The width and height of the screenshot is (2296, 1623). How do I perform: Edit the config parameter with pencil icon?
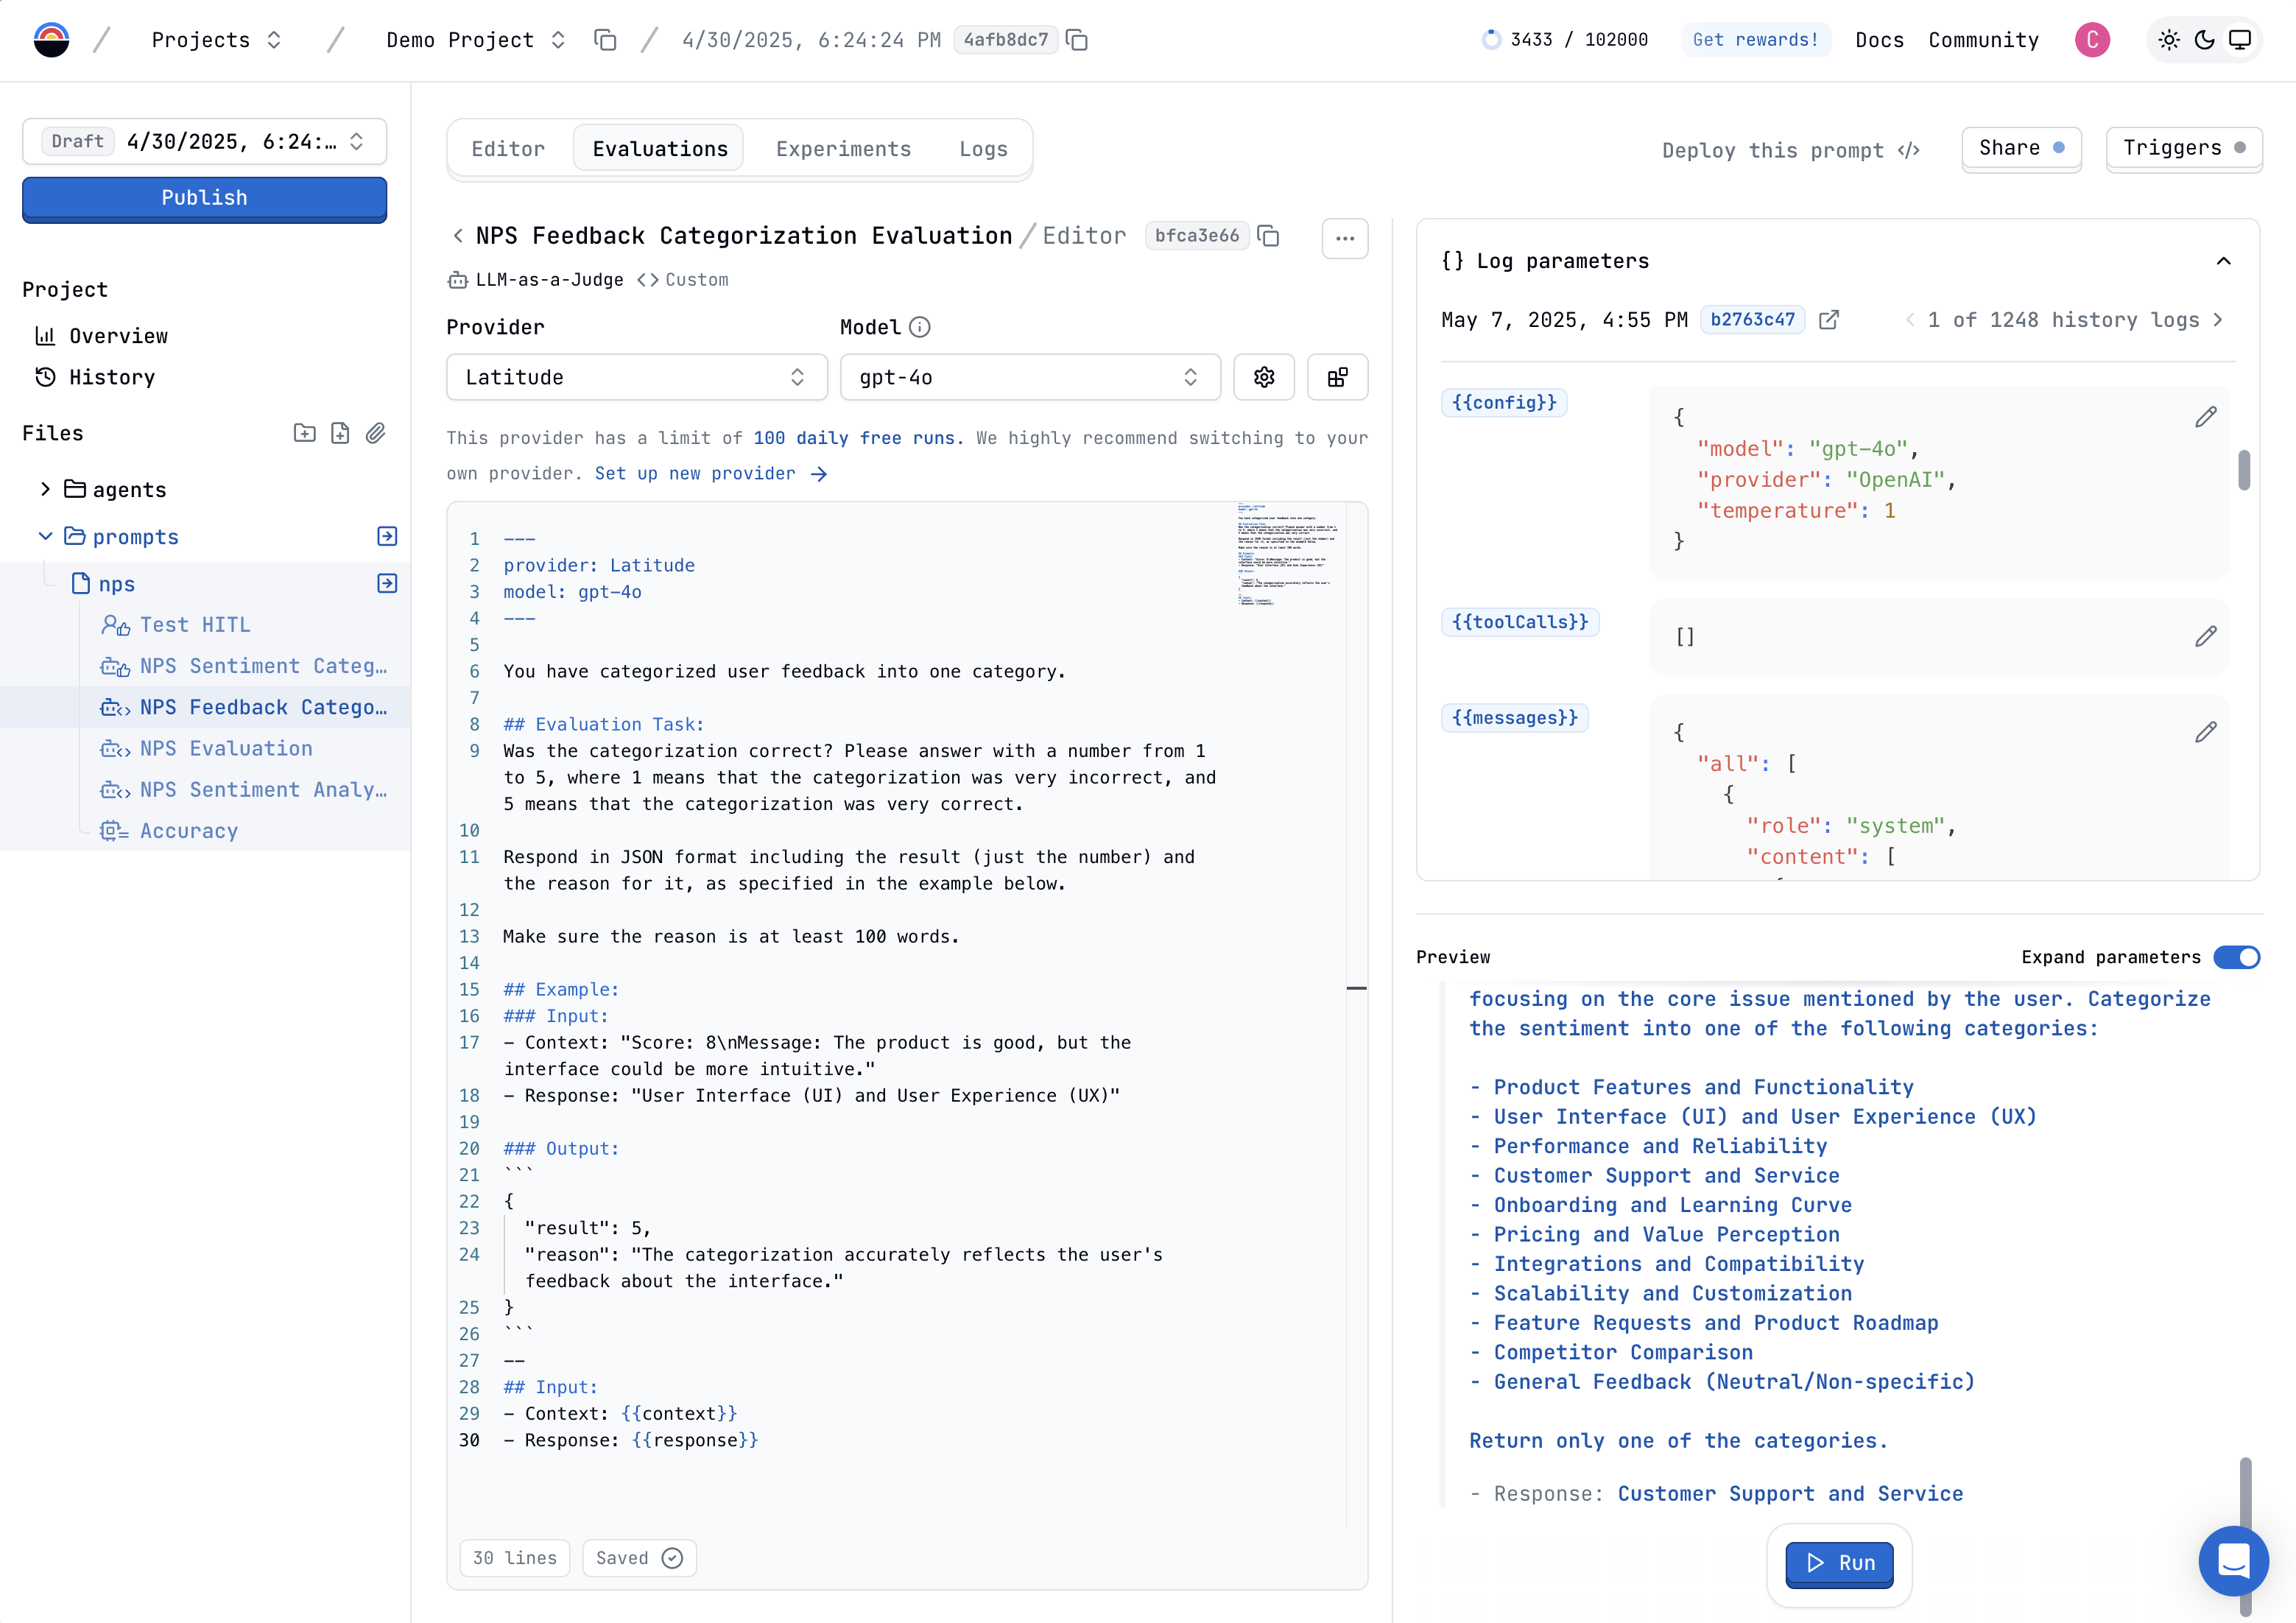pos(2205,417)
